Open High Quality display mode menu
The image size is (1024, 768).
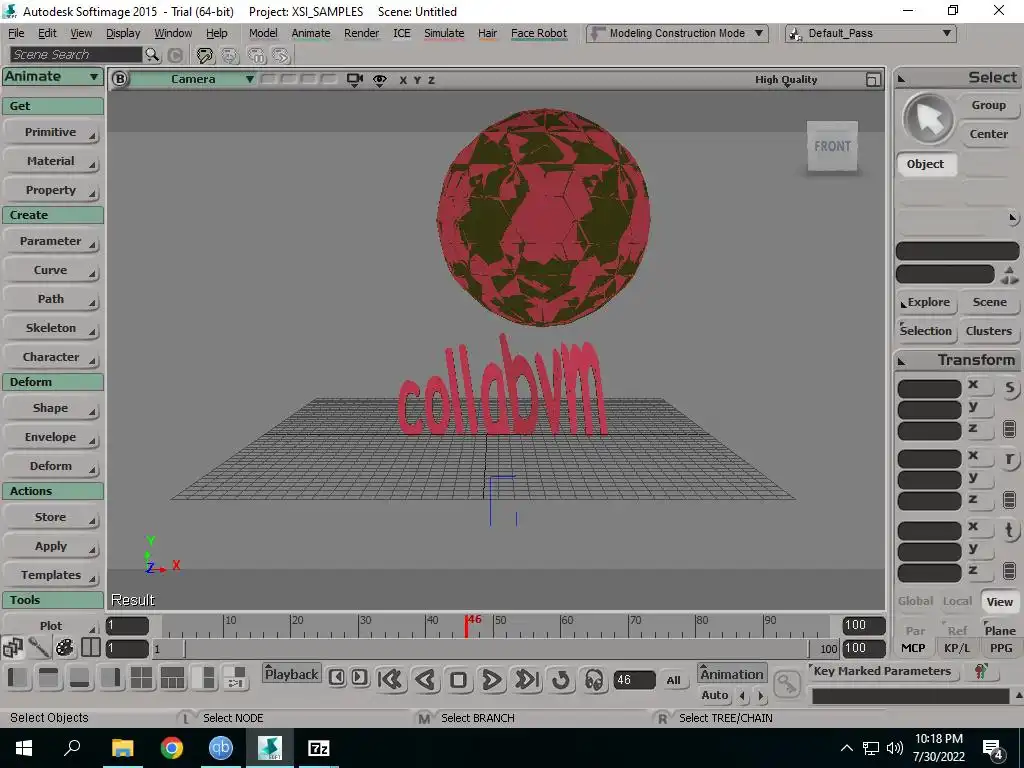786,80
